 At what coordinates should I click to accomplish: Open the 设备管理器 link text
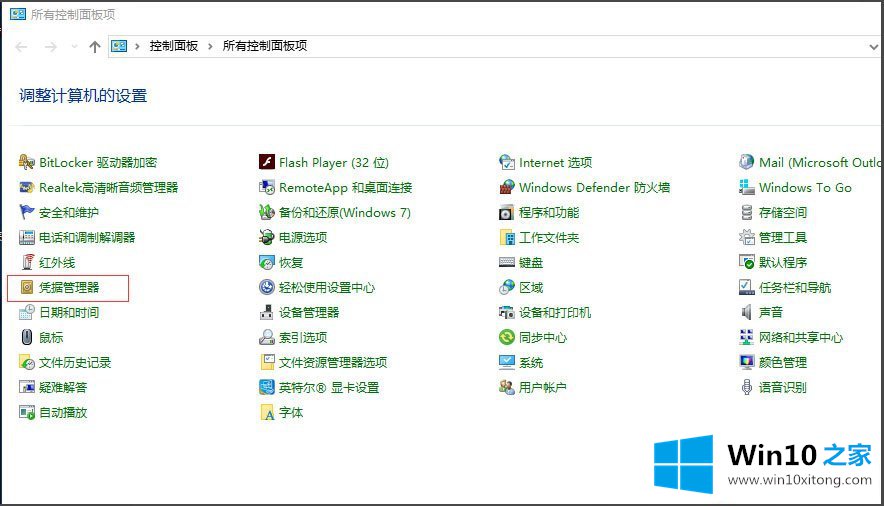[x=310, y=312]
